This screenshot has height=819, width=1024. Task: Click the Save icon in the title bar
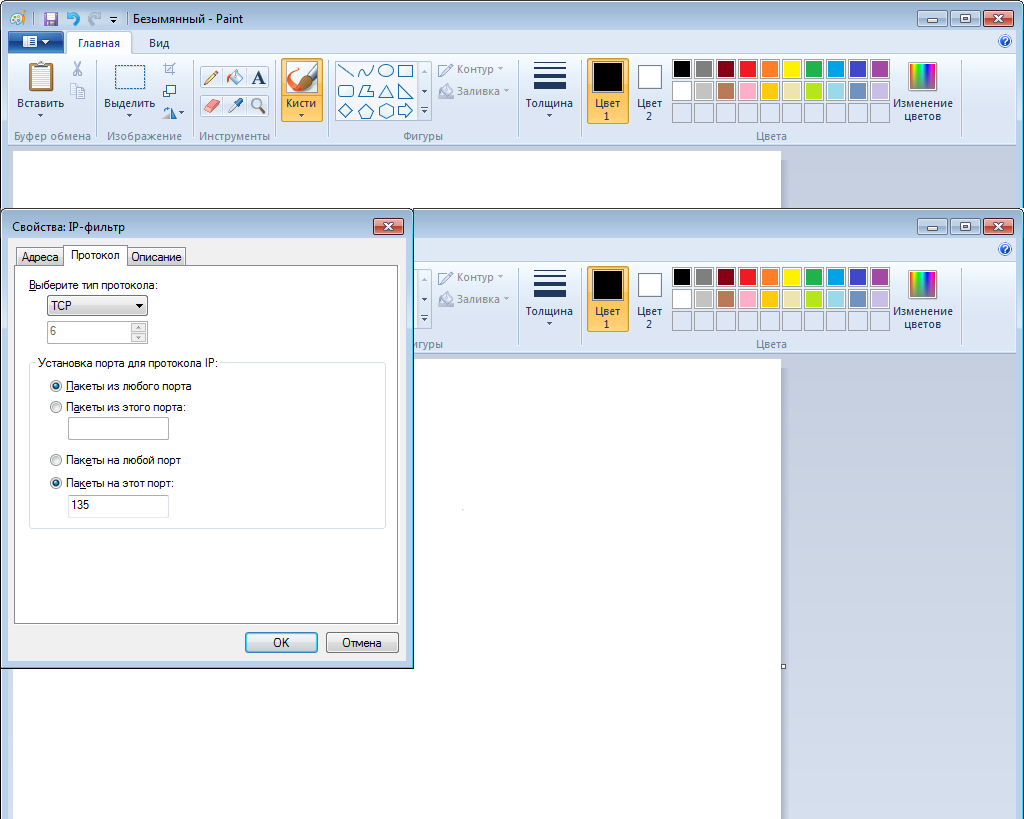50,19
